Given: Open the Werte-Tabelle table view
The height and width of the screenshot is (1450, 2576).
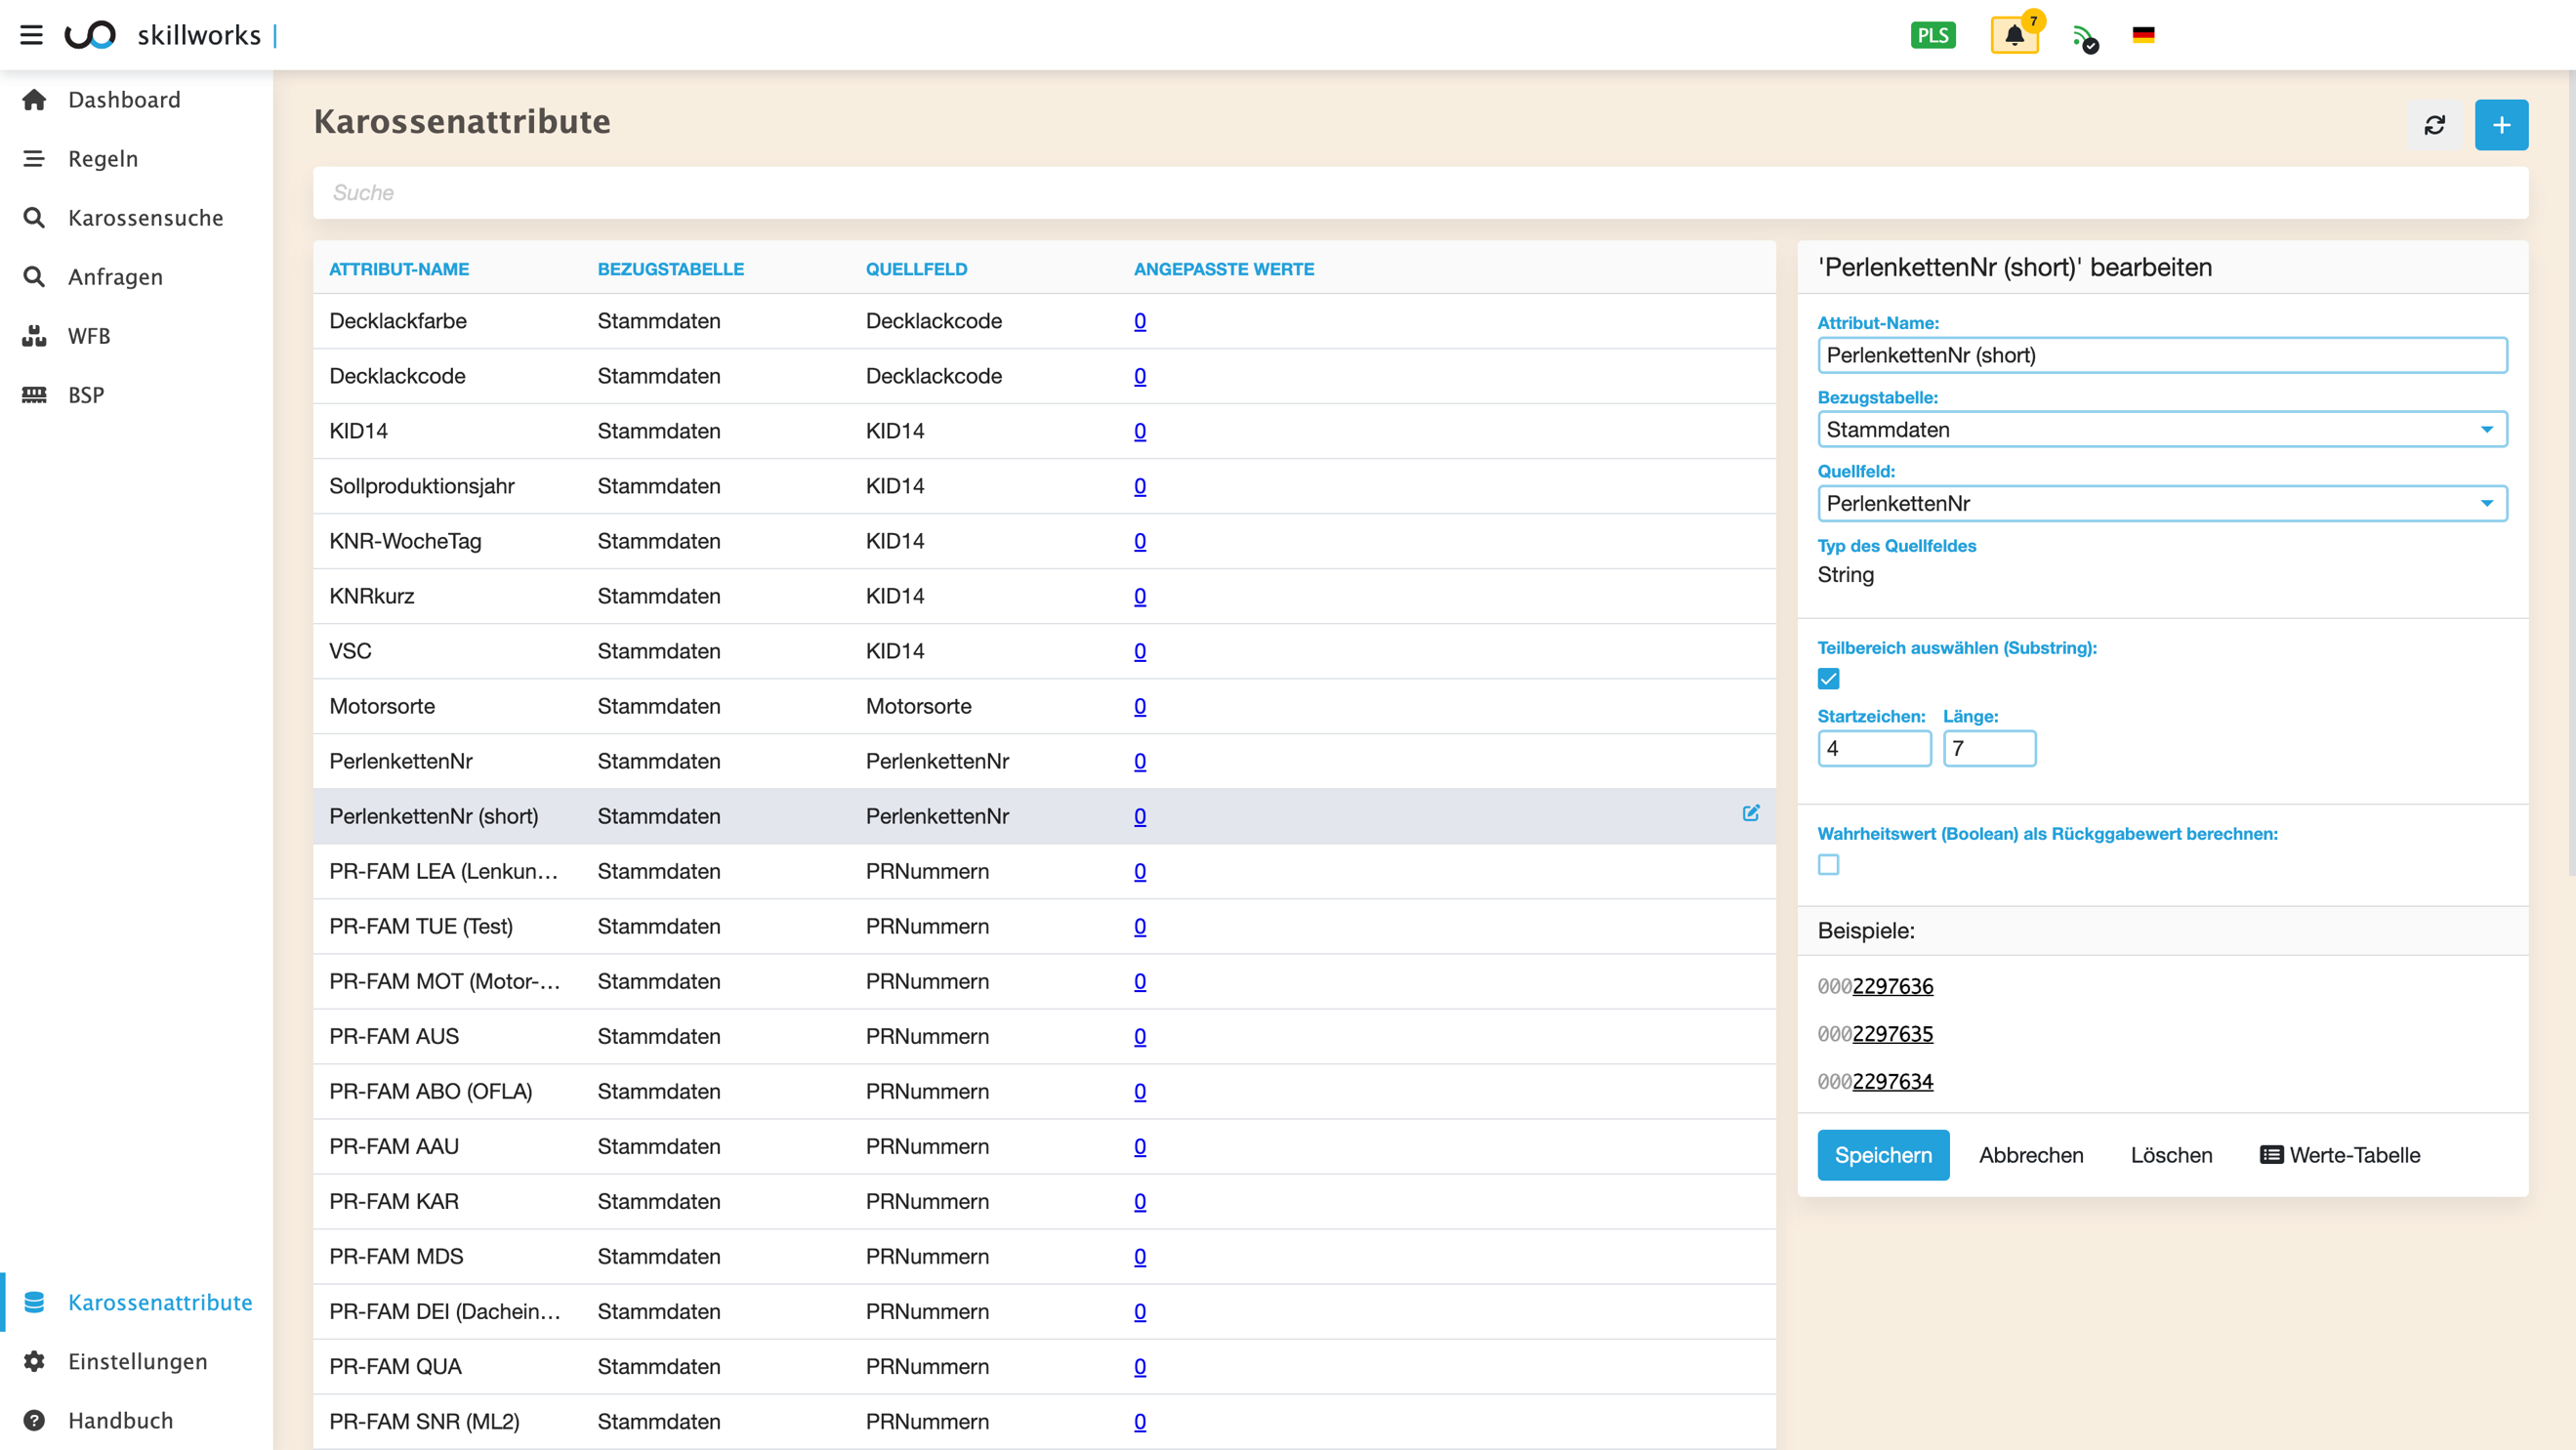Looking at the screenshot, I should click(2339, 1155).
